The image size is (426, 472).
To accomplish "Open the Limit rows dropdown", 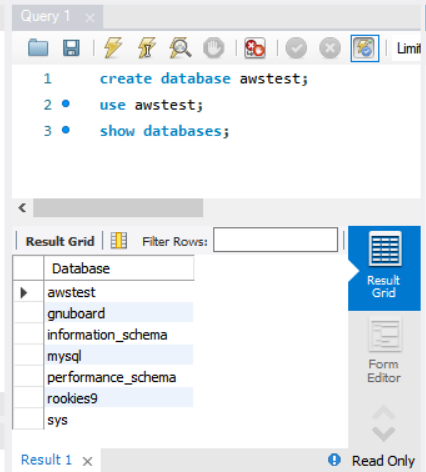I will (x=407, y=49).
